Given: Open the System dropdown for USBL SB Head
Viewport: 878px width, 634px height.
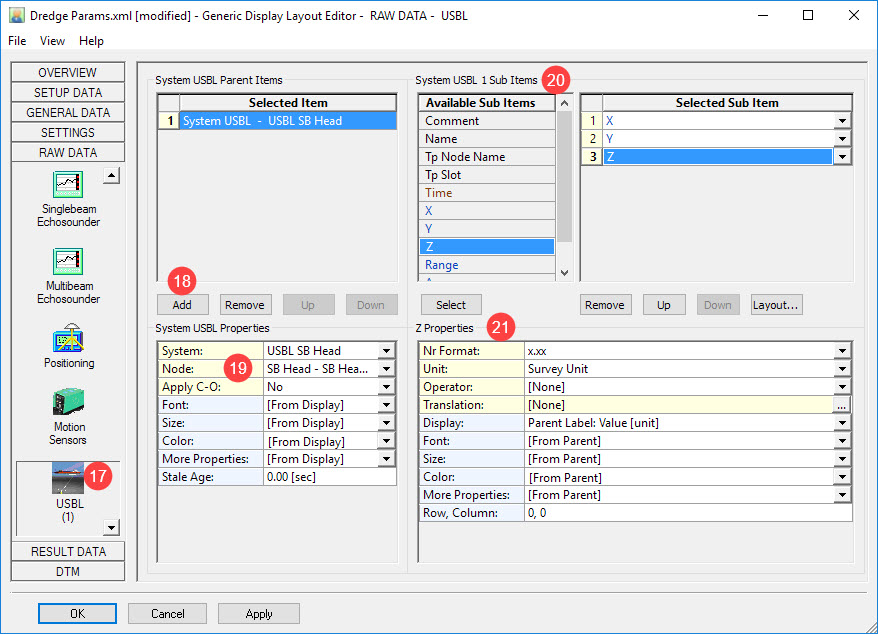Looking at the screenshot, I should tap(386, 351).
